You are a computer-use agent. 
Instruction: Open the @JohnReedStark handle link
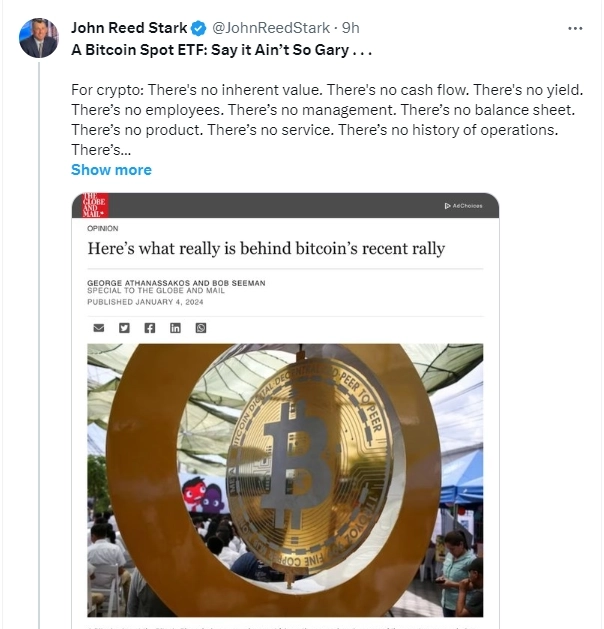tap(271, 28)
